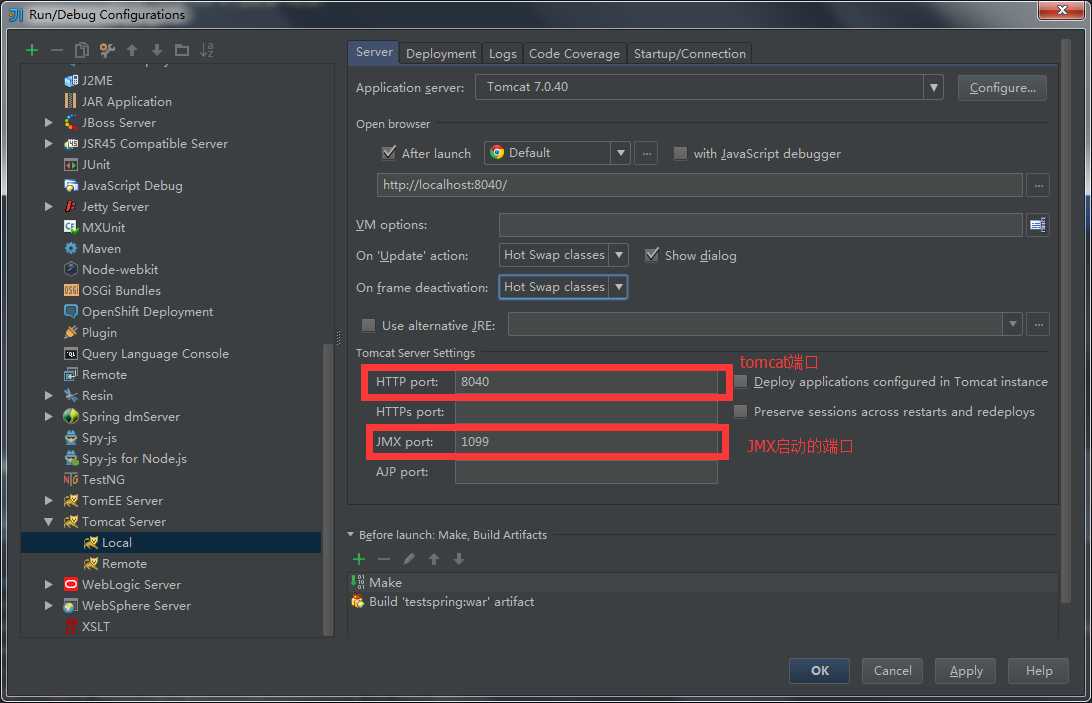The height and width of the screenshot is (703, 1092).
Task: Click Configure... button
Action: (x=1001, y=88)
